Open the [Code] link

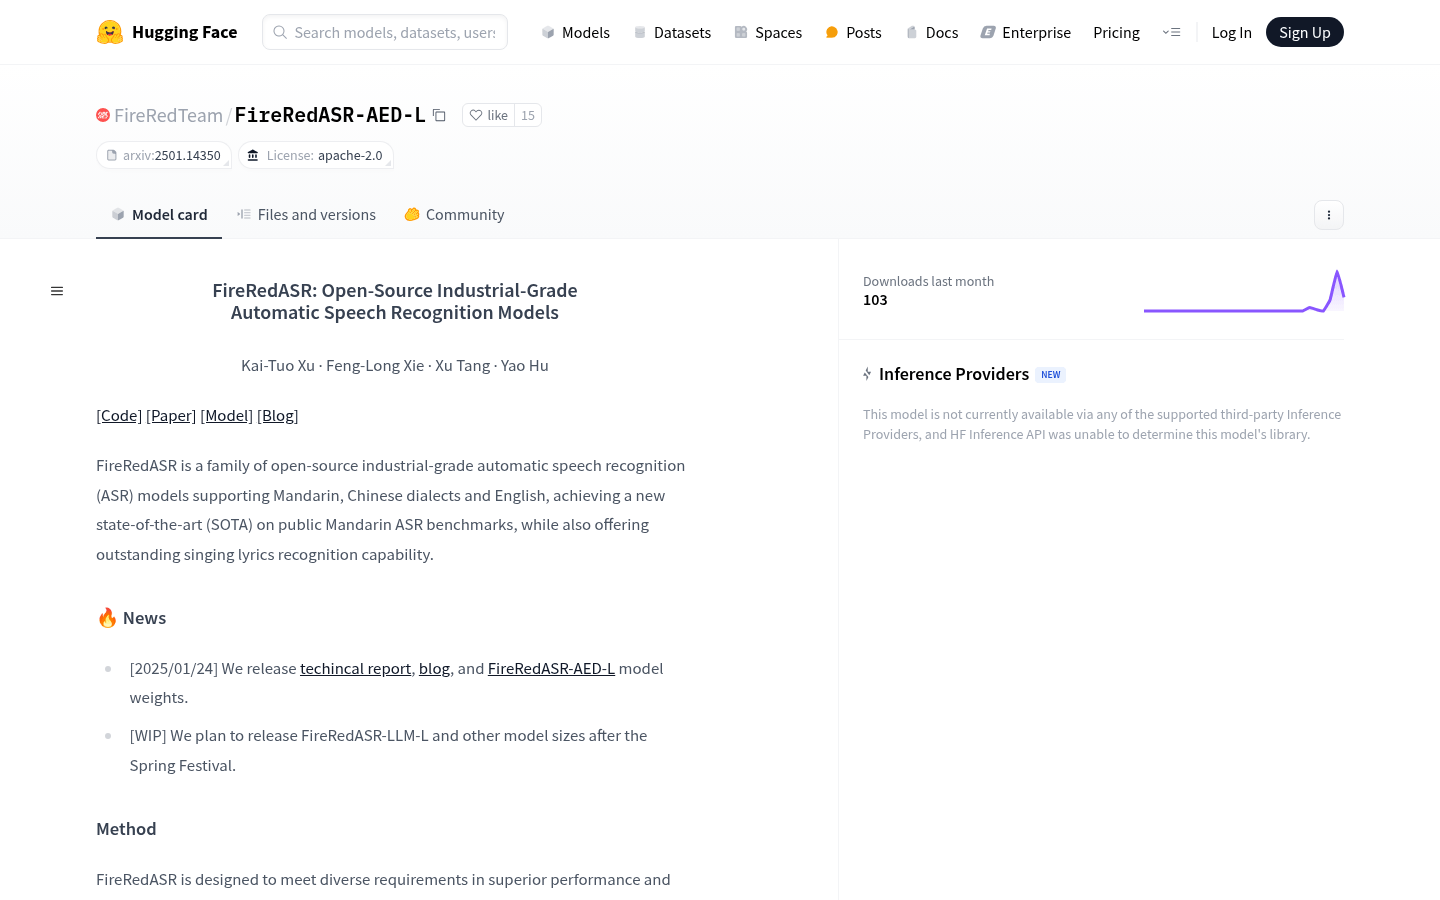tap(119, 415)
